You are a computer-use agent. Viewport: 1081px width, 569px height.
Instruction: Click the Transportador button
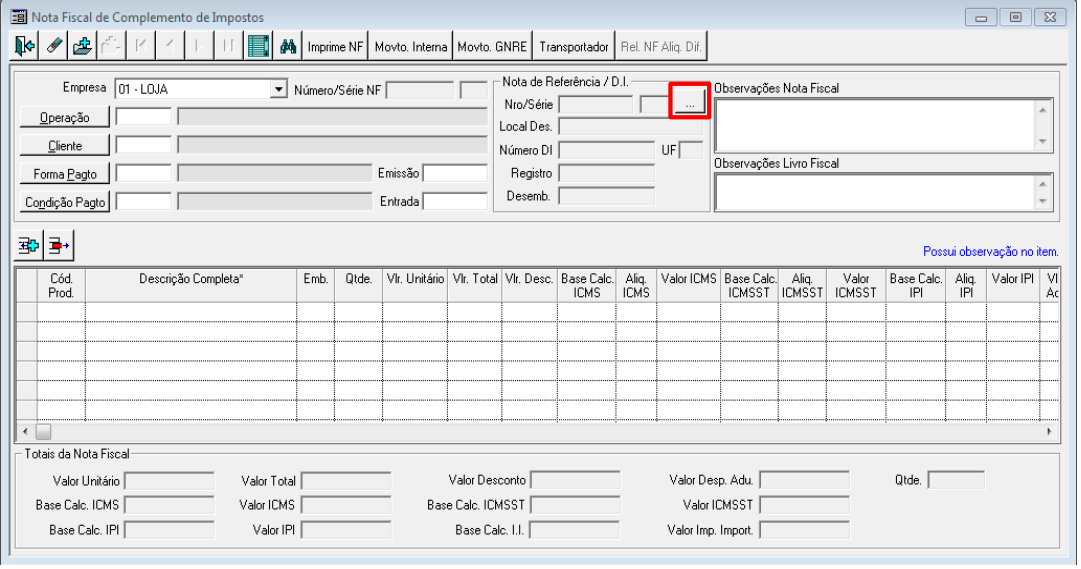tap(574, 46)
